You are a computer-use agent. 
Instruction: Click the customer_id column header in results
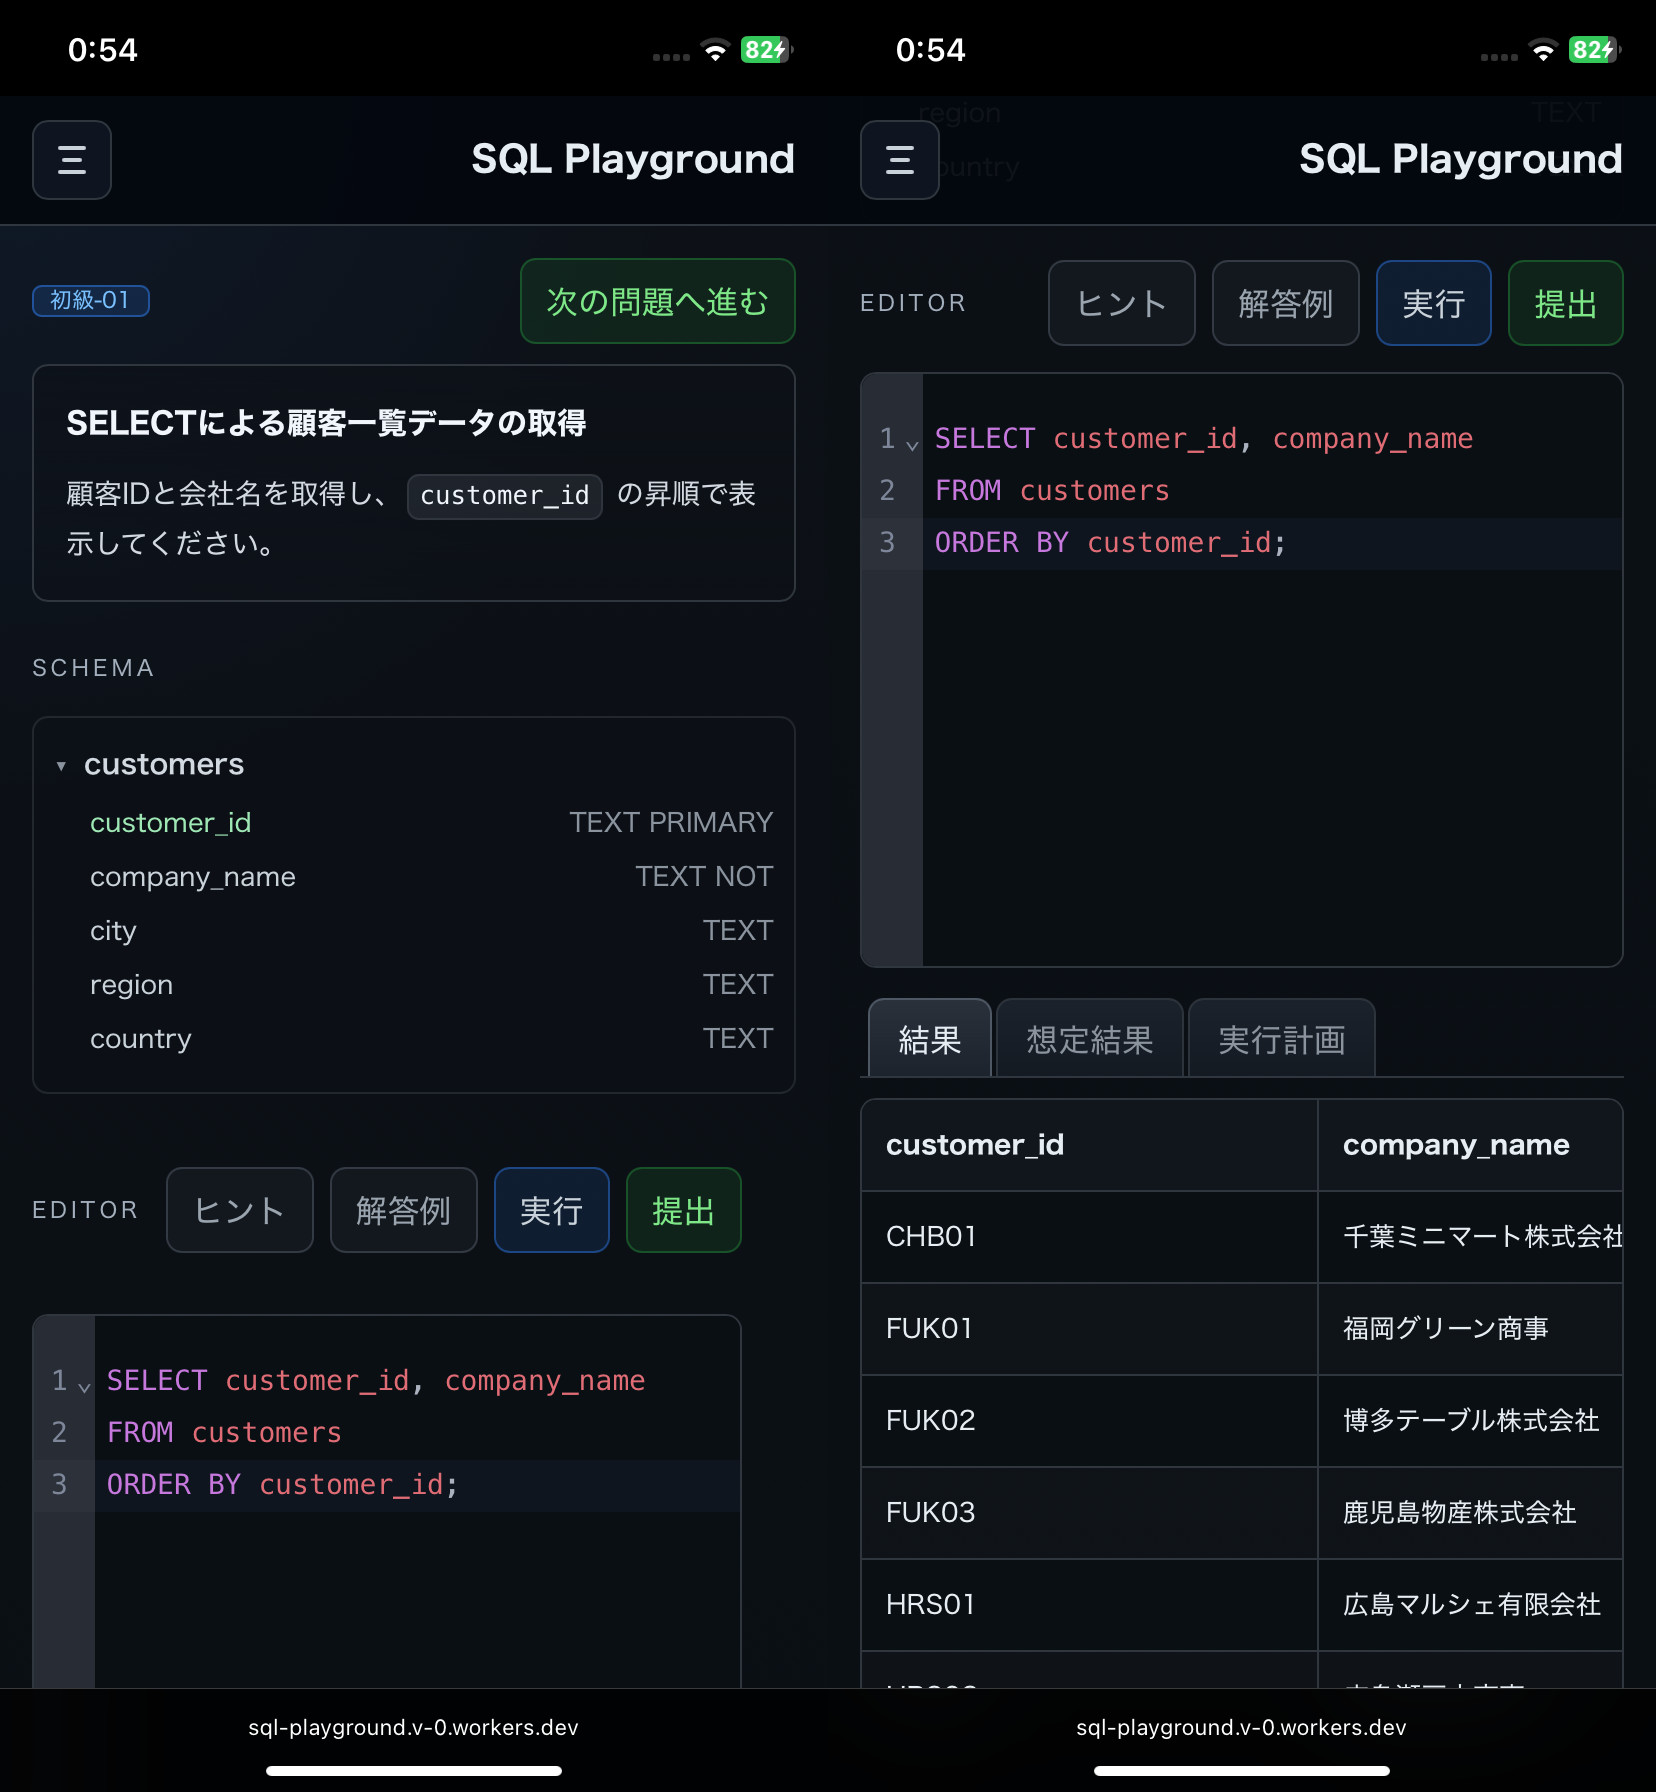pyautogui.click(x=1089, y=1145)
